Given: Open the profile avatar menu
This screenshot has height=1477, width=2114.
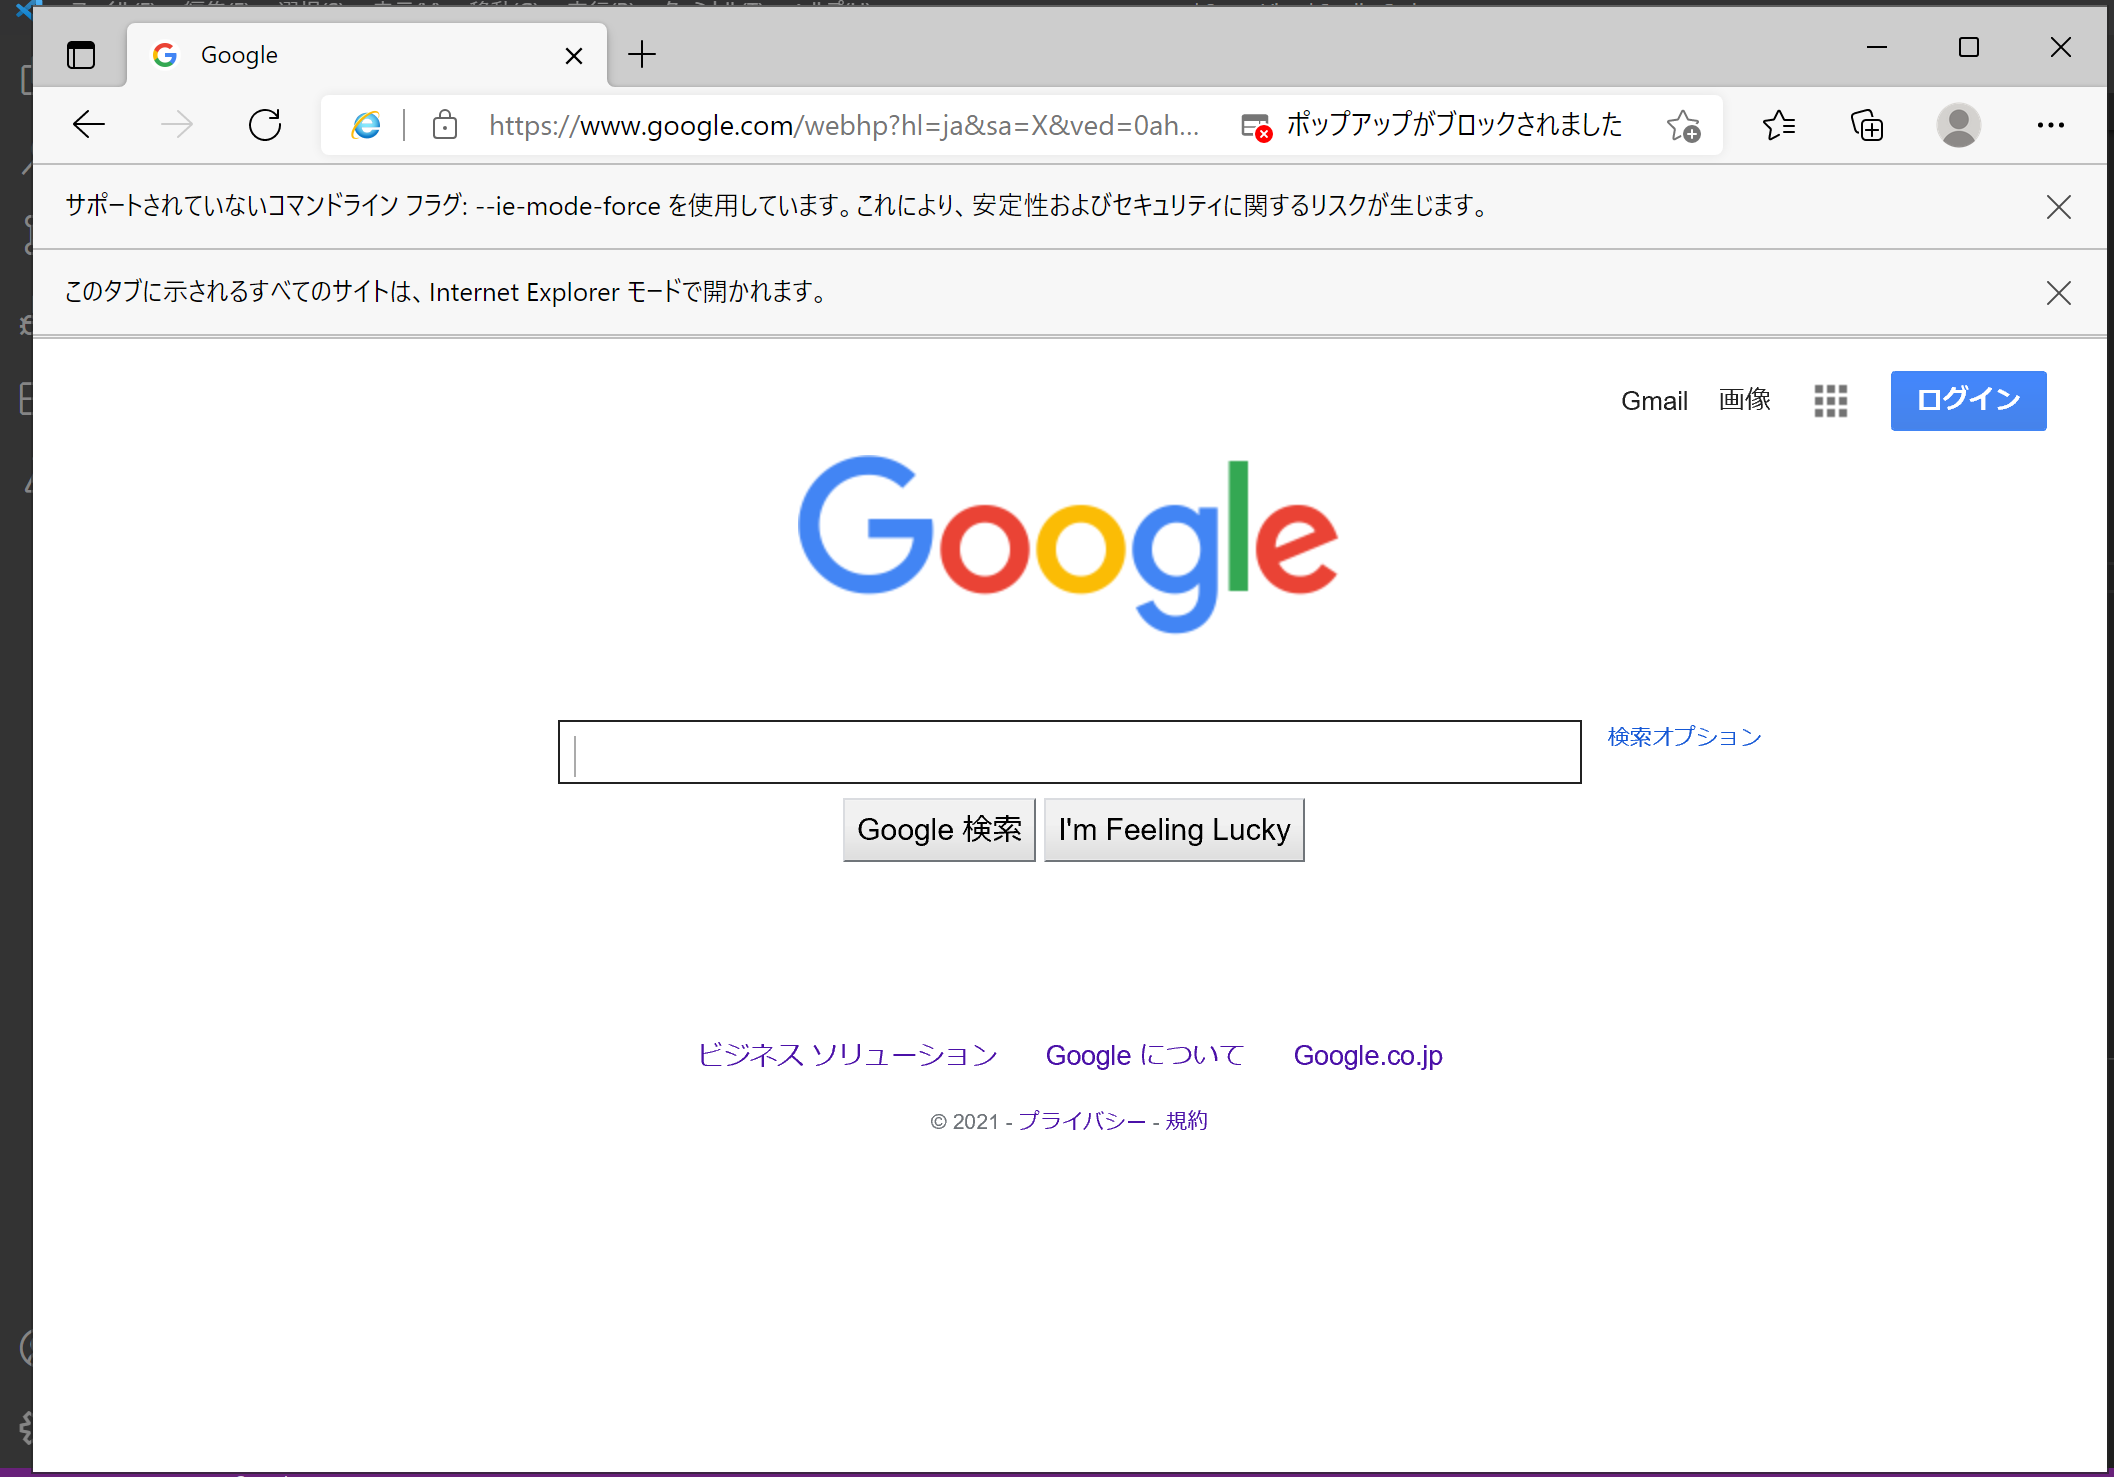Looking at the screenshot, I should point(1958,125).
